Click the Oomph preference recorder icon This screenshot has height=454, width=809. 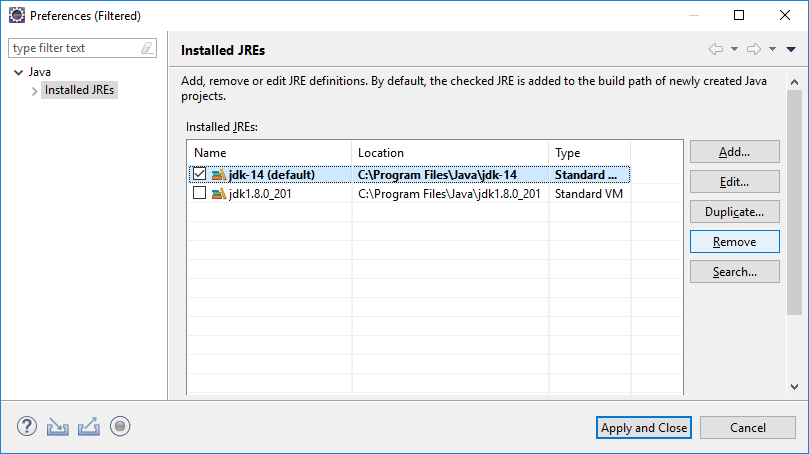(120, 427)
